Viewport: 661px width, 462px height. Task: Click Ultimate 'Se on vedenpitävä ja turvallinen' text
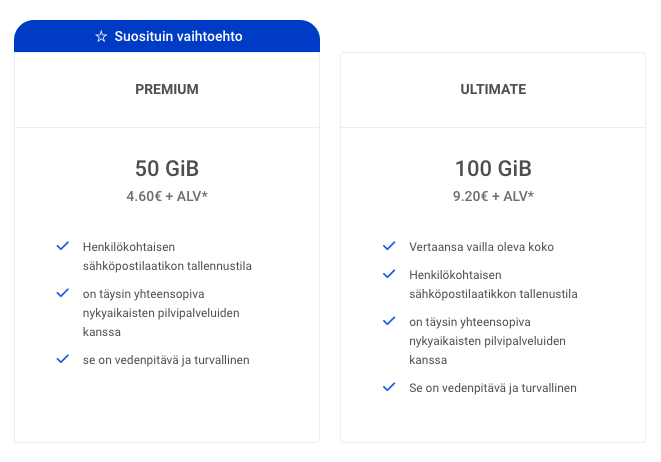493,388
